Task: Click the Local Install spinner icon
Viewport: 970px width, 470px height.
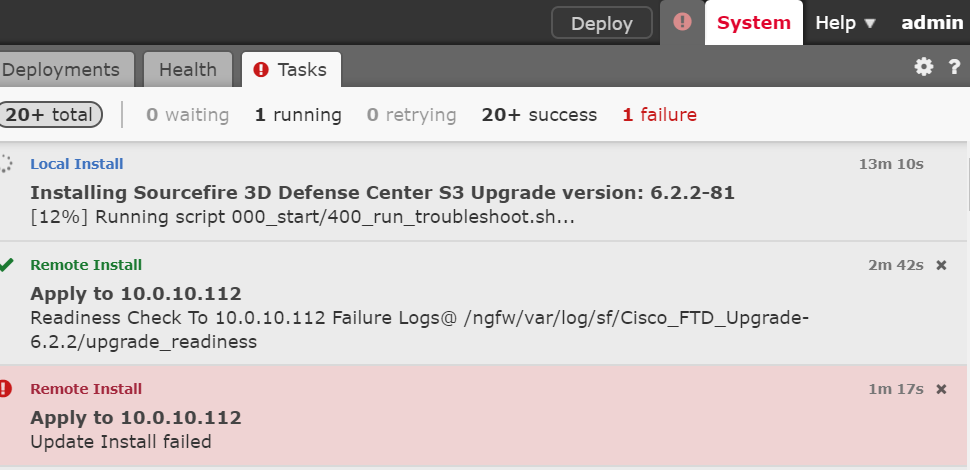Action: (x=5, y=164)
